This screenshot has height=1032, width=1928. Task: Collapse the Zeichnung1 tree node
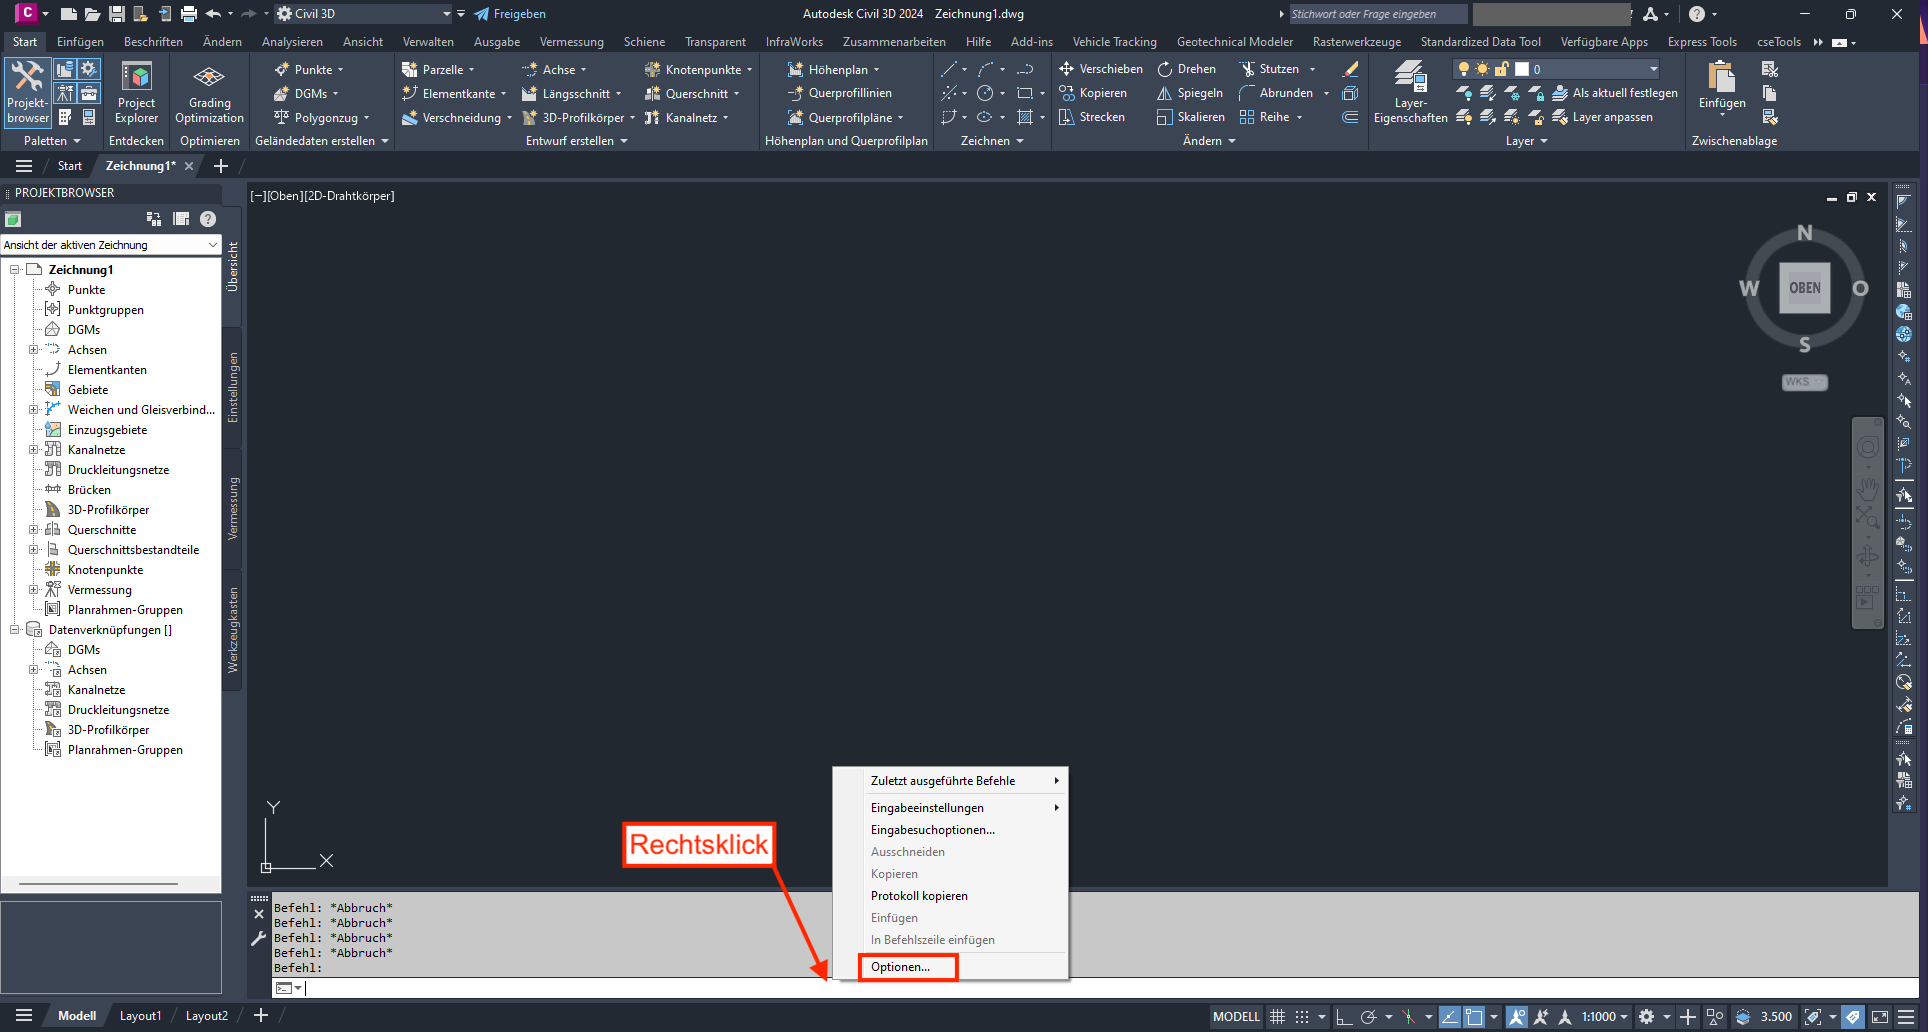click(x=15, y=270)
